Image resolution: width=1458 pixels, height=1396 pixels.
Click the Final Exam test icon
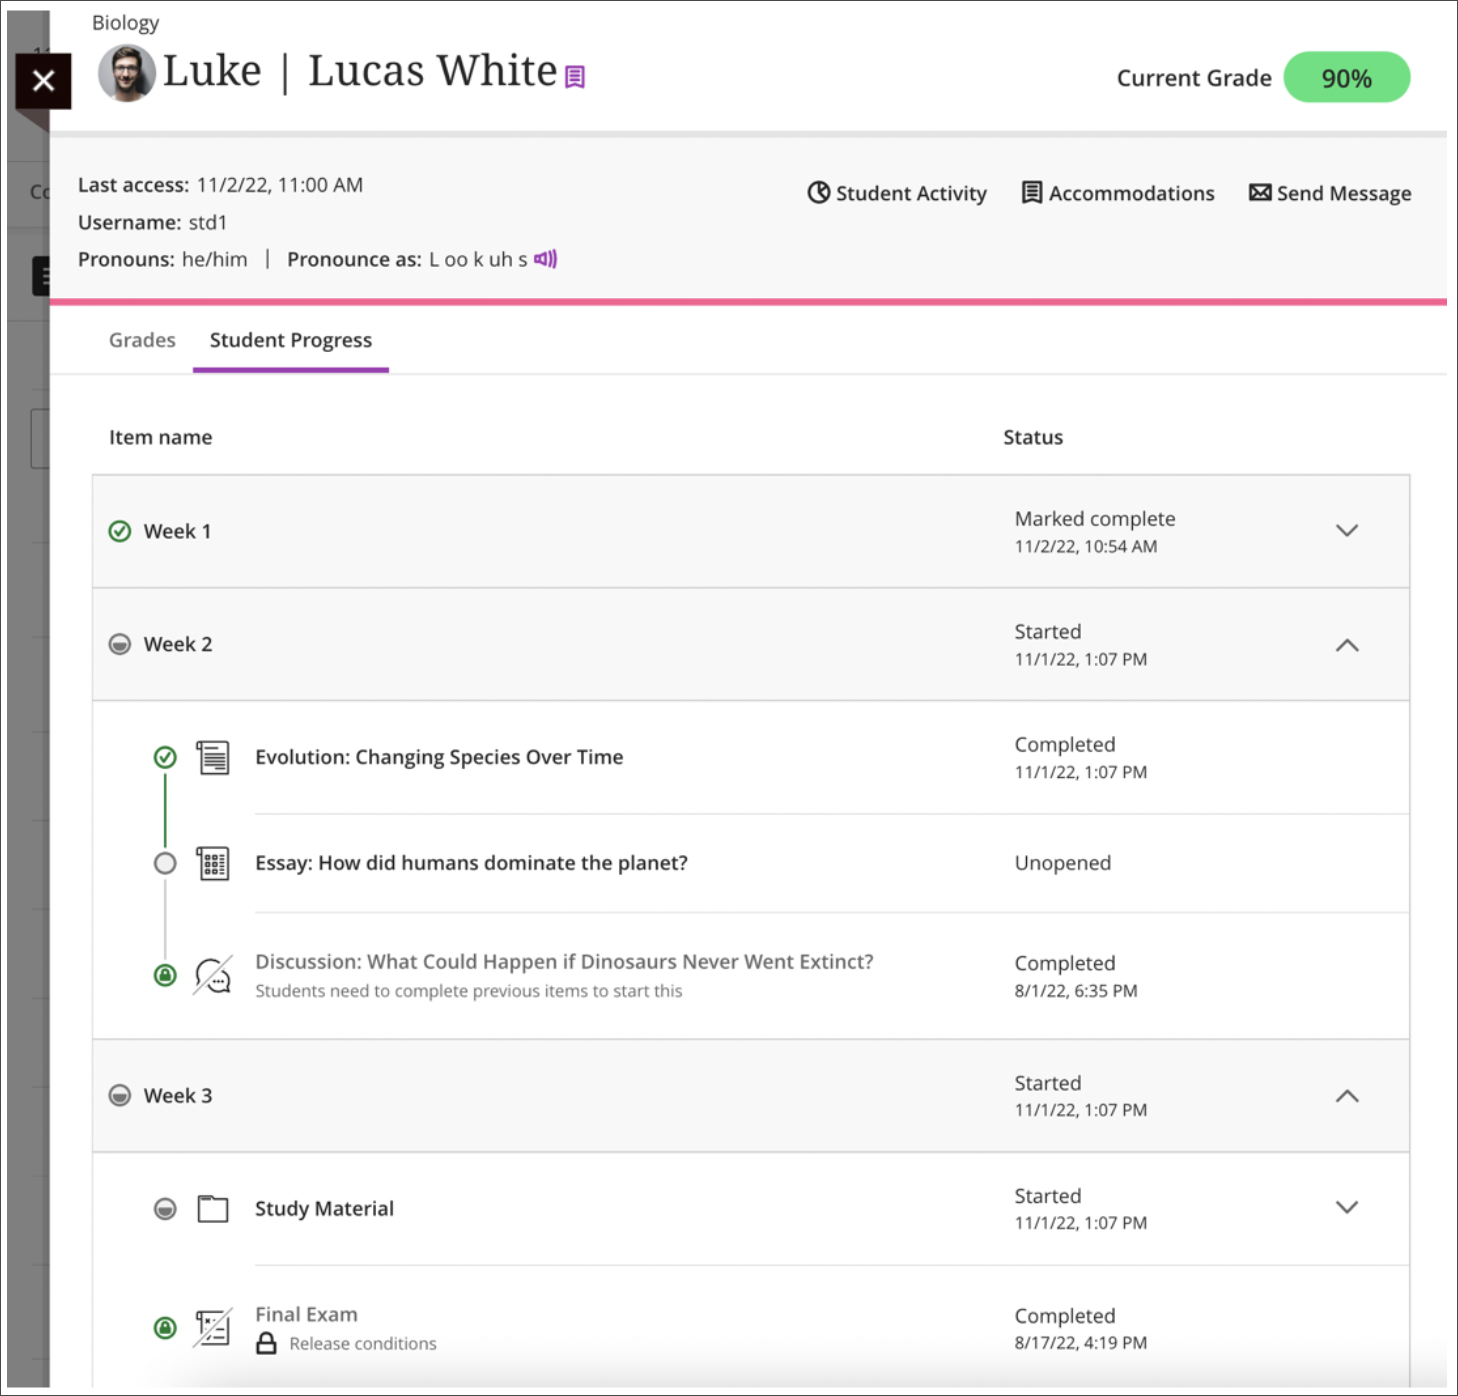pyautogui.click(x=213, y=1328)
